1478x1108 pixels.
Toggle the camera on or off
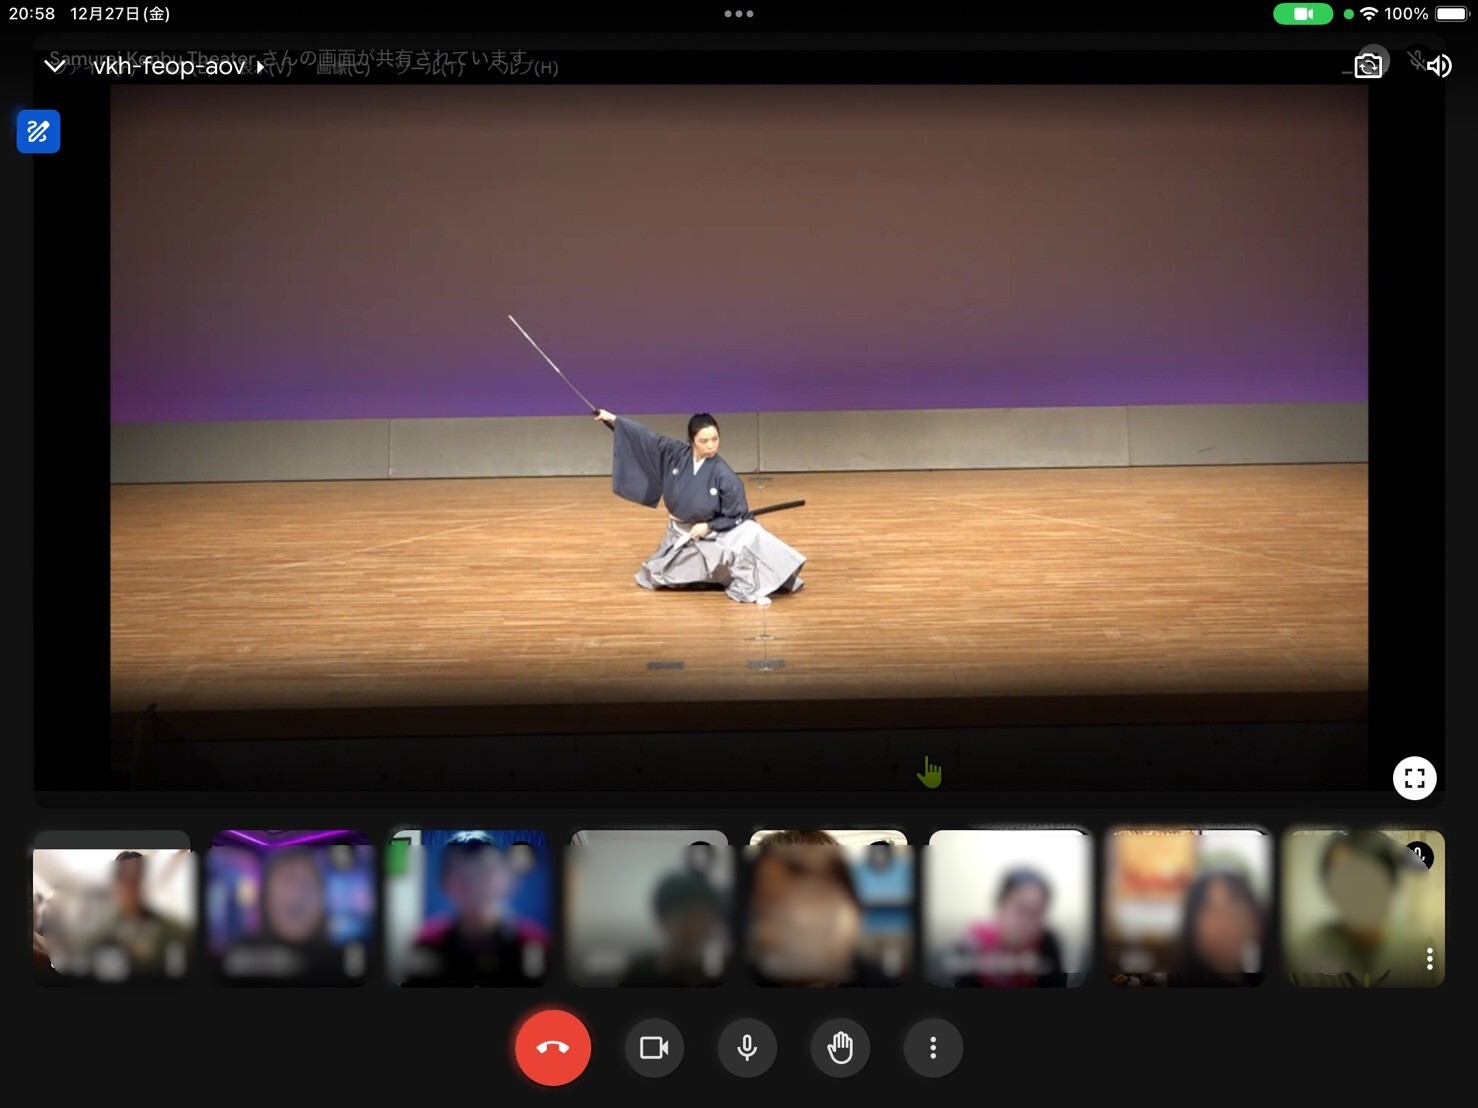point(654,1047)
